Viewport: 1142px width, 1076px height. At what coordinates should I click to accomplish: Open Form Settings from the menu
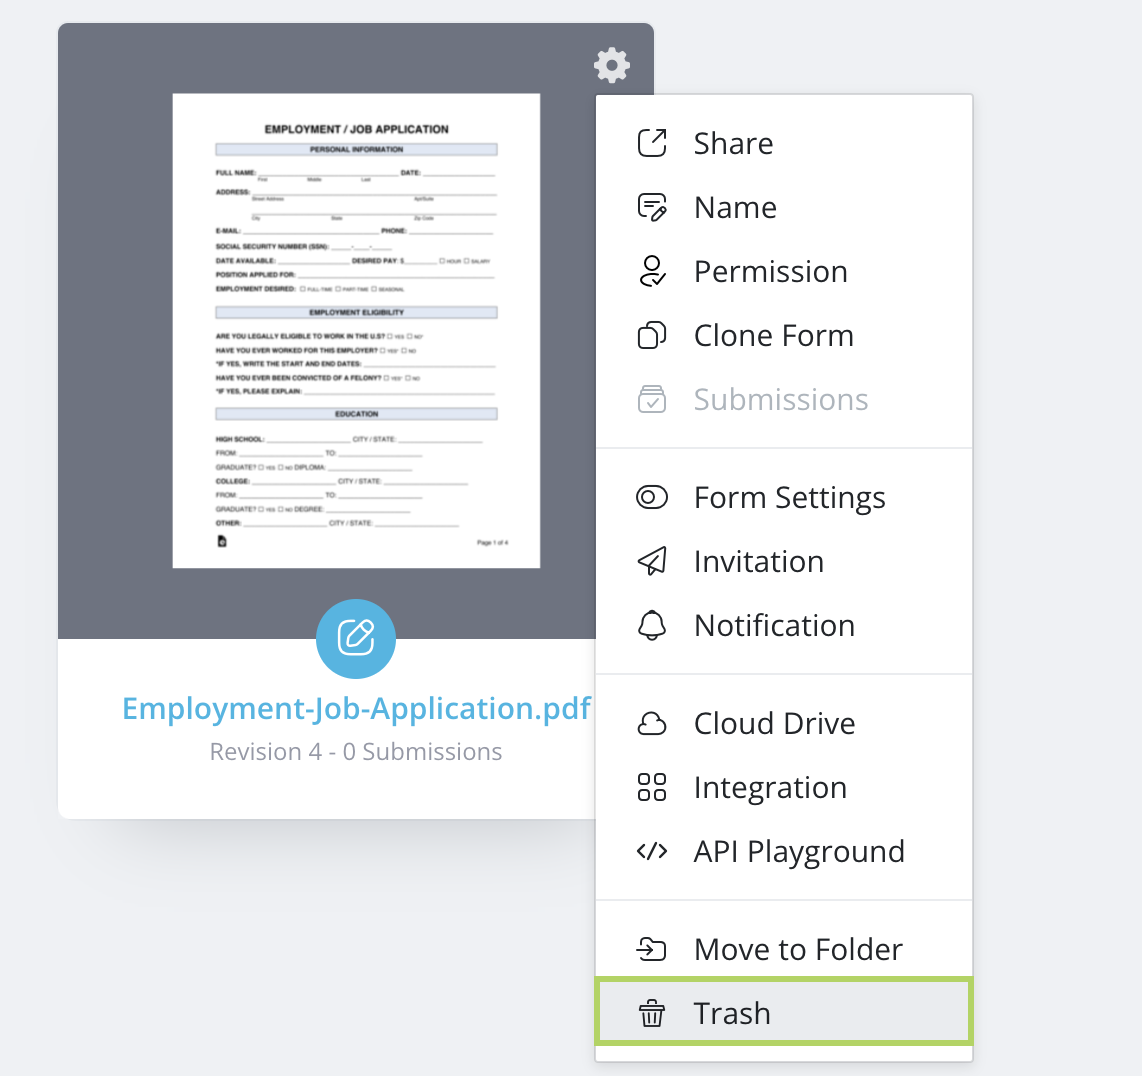pos(789,497)
